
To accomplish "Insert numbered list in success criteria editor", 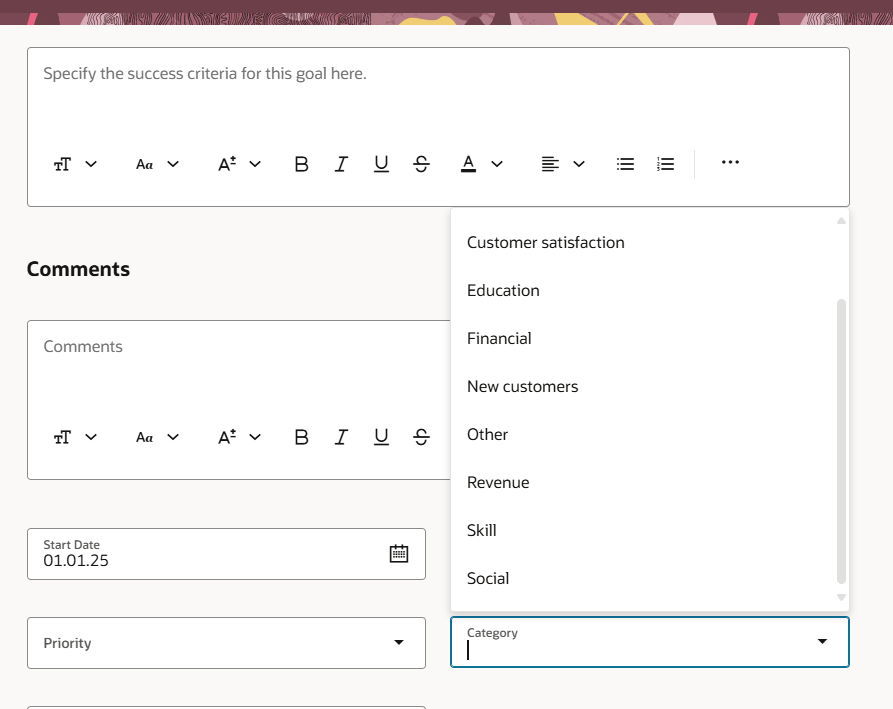I will [665, 164].
